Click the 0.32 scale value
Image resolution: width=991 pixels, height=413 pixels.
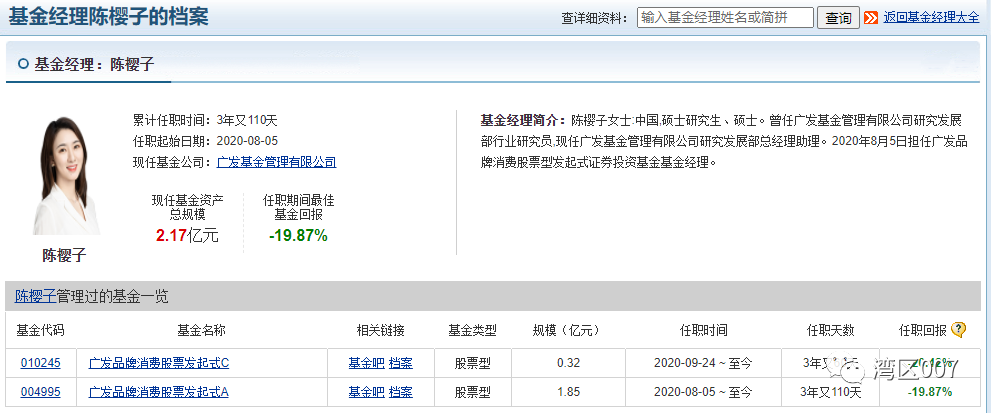[569, 363]
